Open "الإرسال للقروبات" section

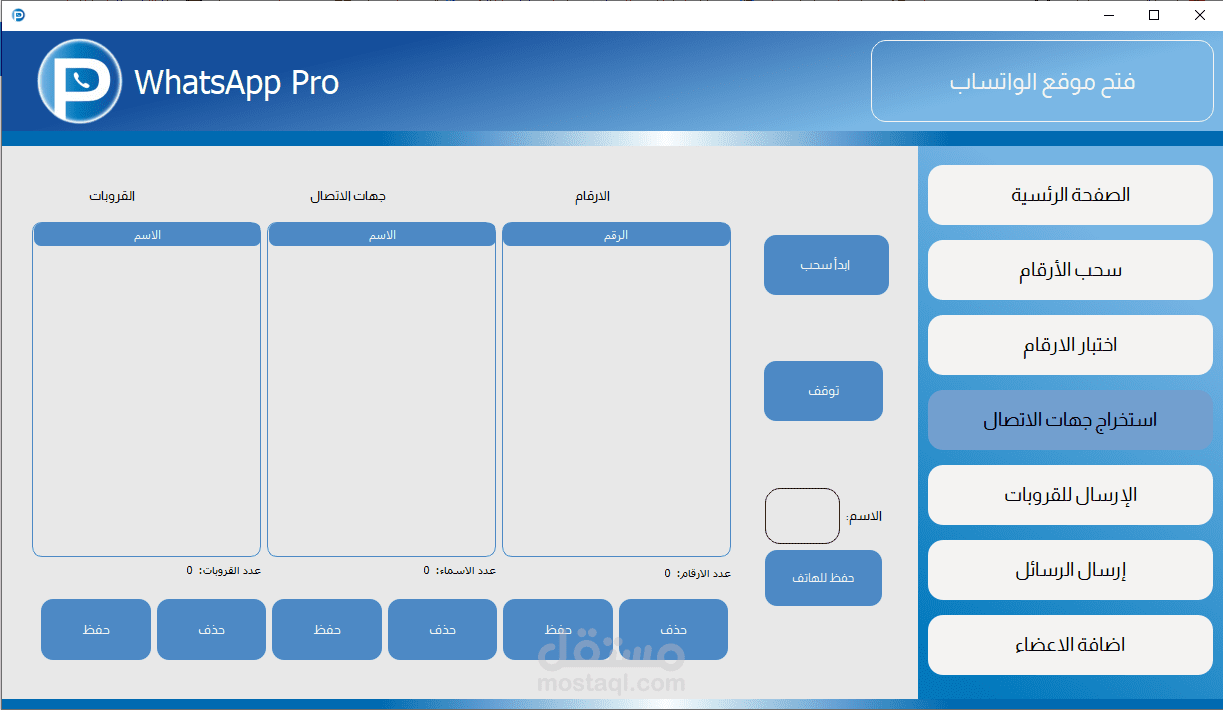click(1070, 495)
